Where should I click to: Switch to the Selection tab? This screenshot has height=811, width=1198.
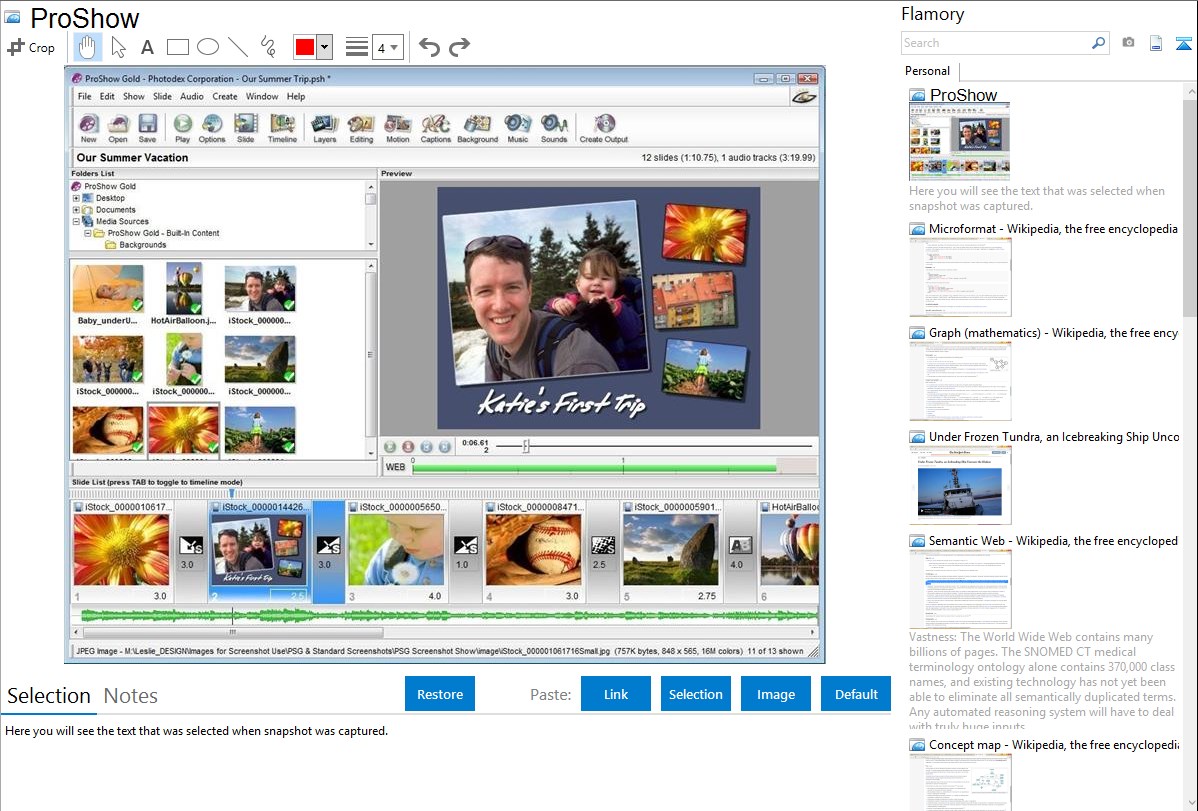pos(48,696)
